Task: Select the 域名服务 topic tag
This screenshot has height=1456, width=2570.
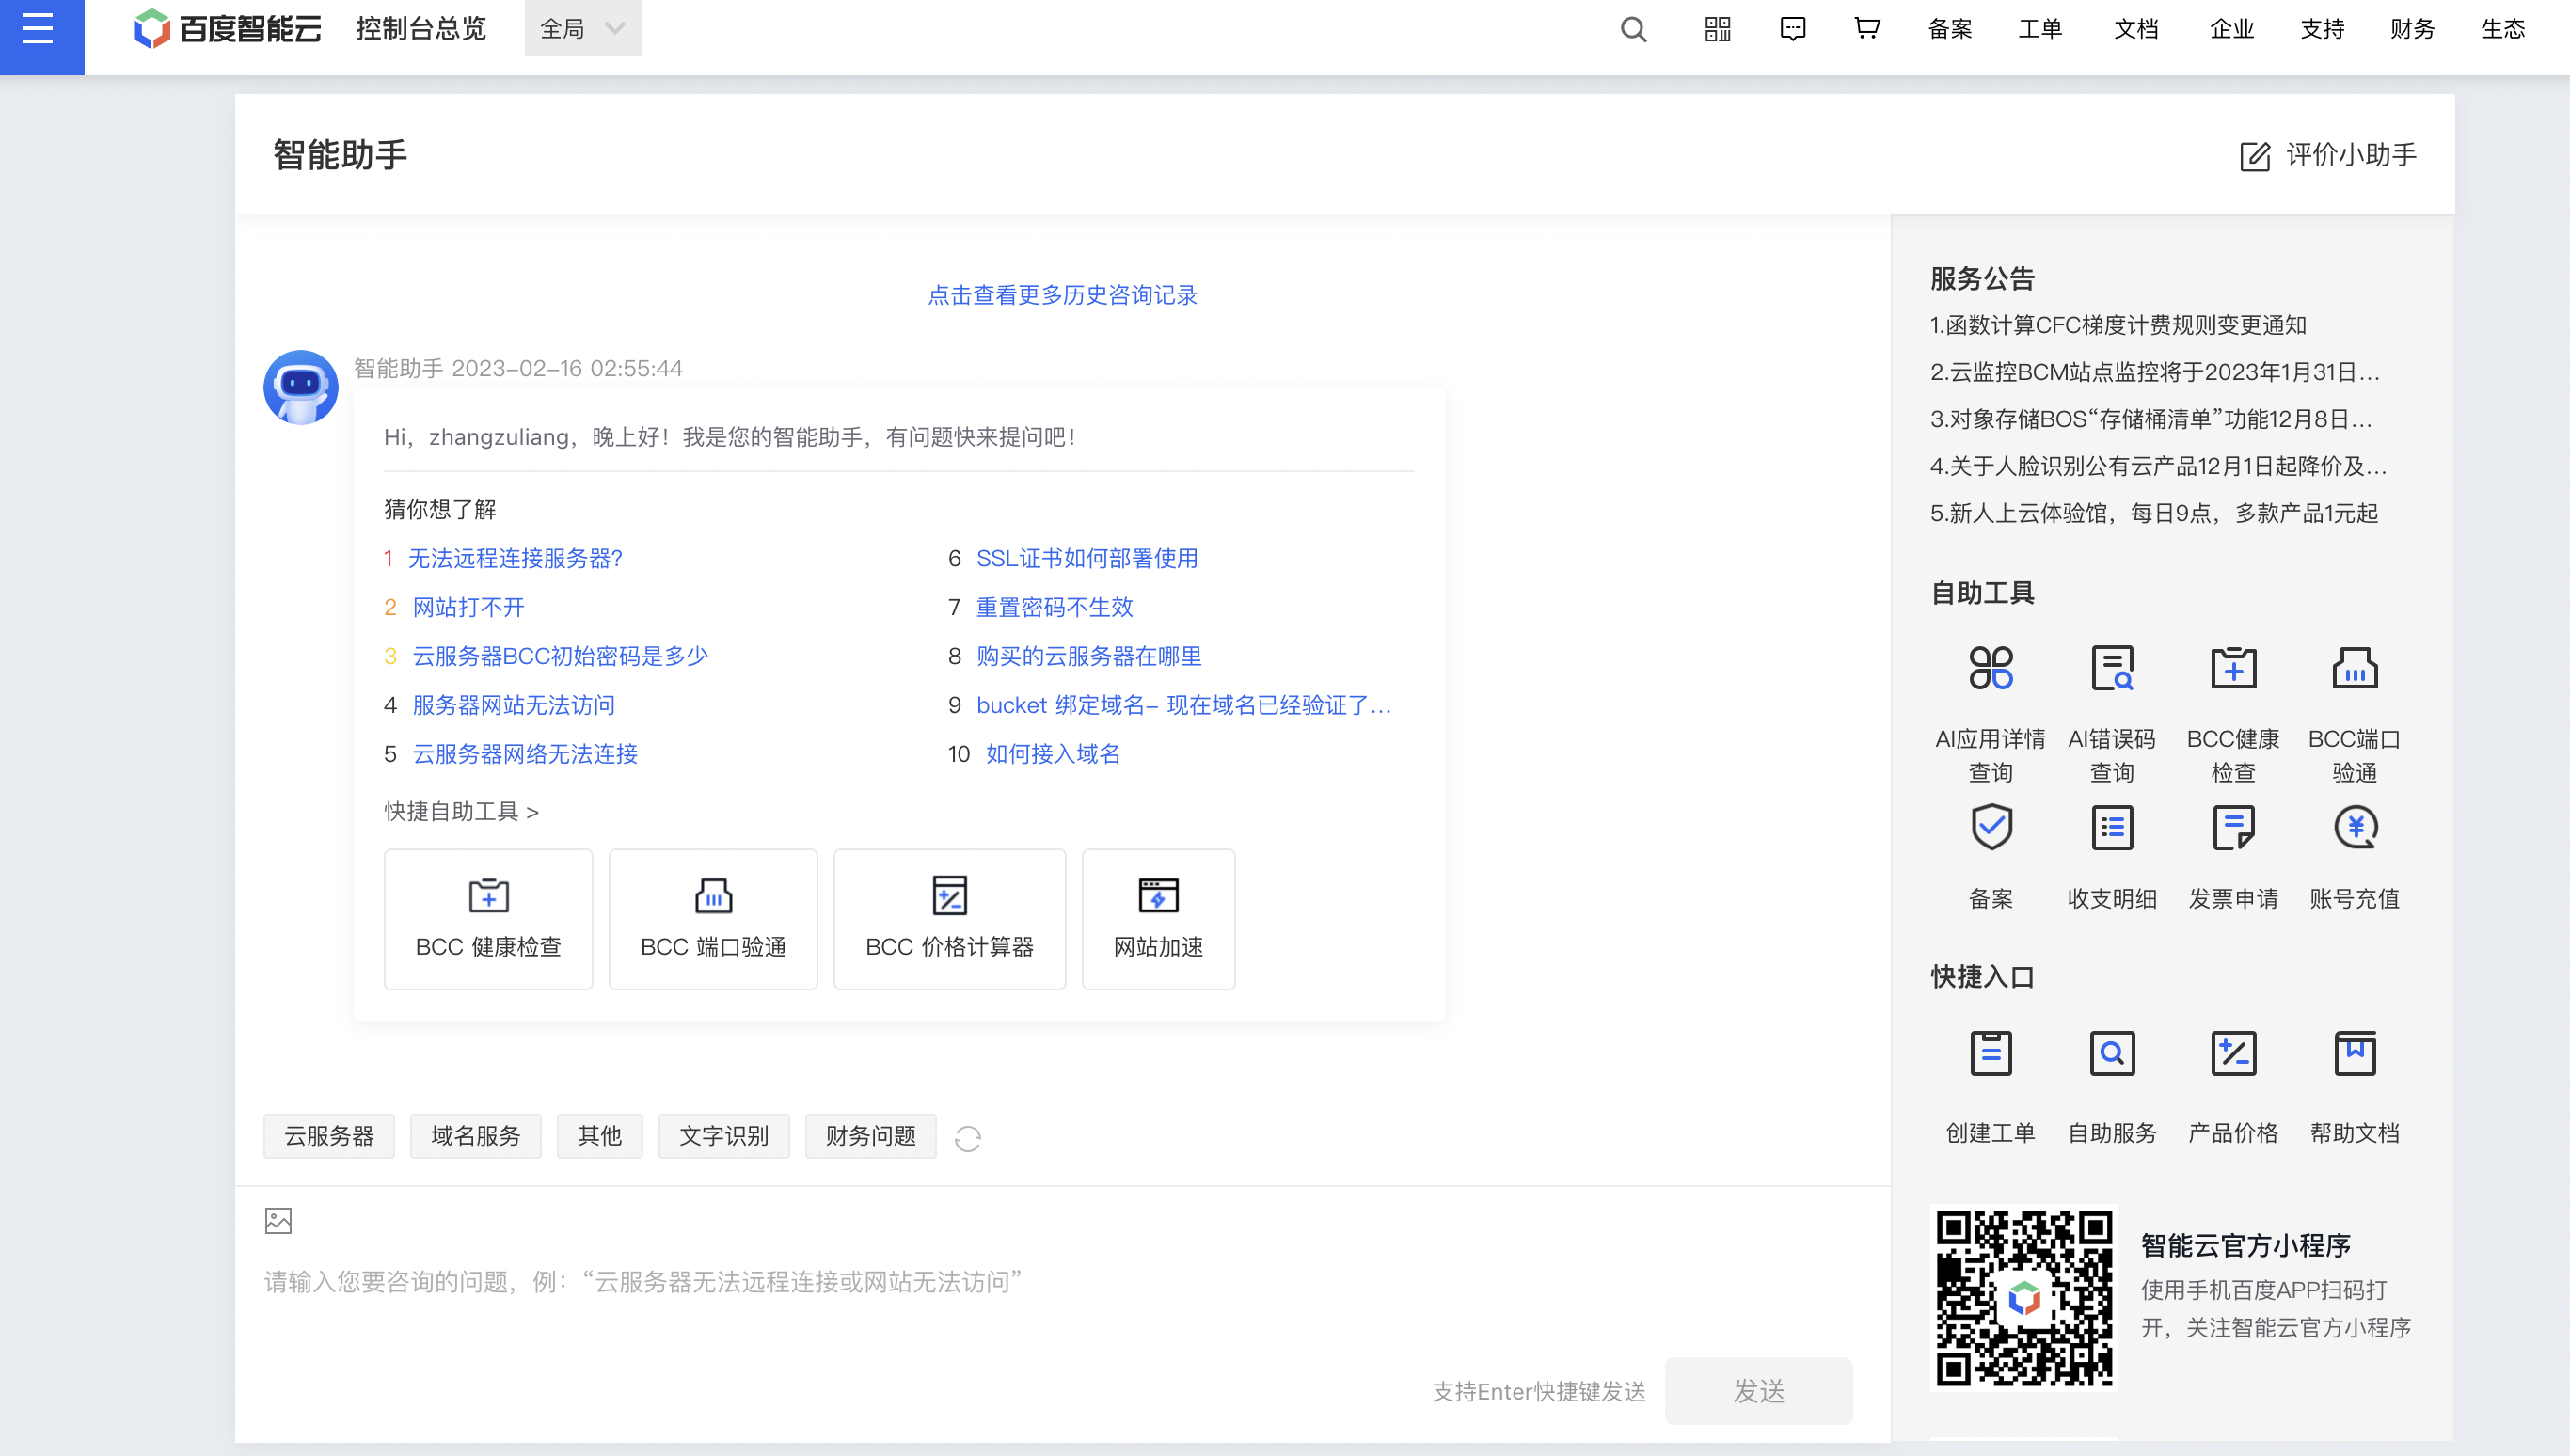Action: pos(476,1136)
